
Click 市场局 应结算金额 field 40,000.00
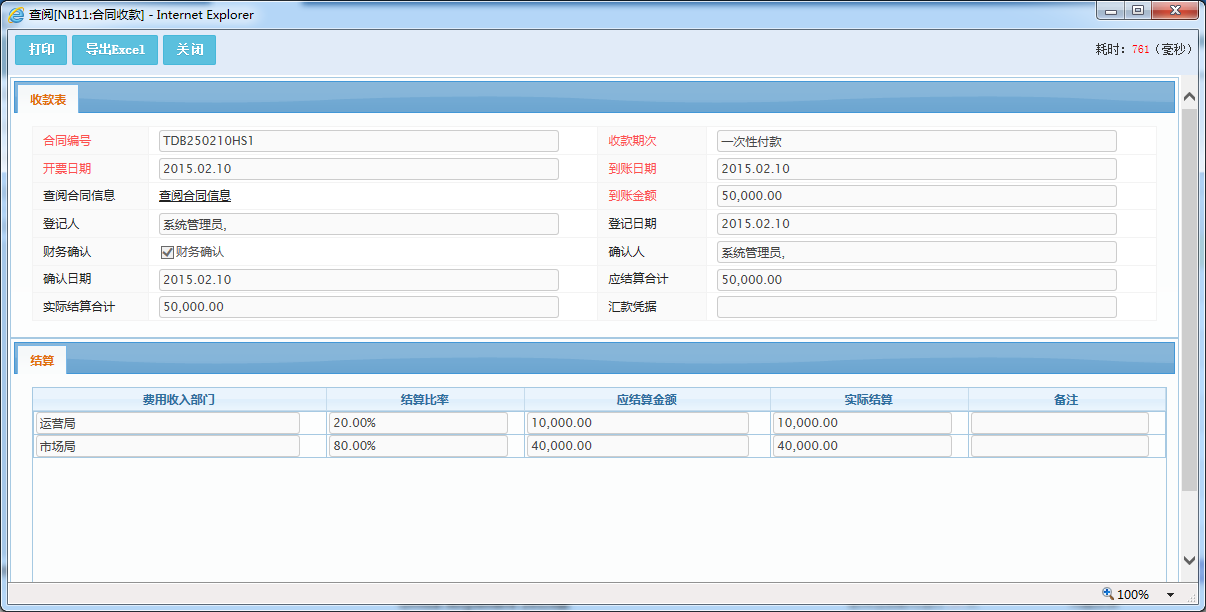638,446
